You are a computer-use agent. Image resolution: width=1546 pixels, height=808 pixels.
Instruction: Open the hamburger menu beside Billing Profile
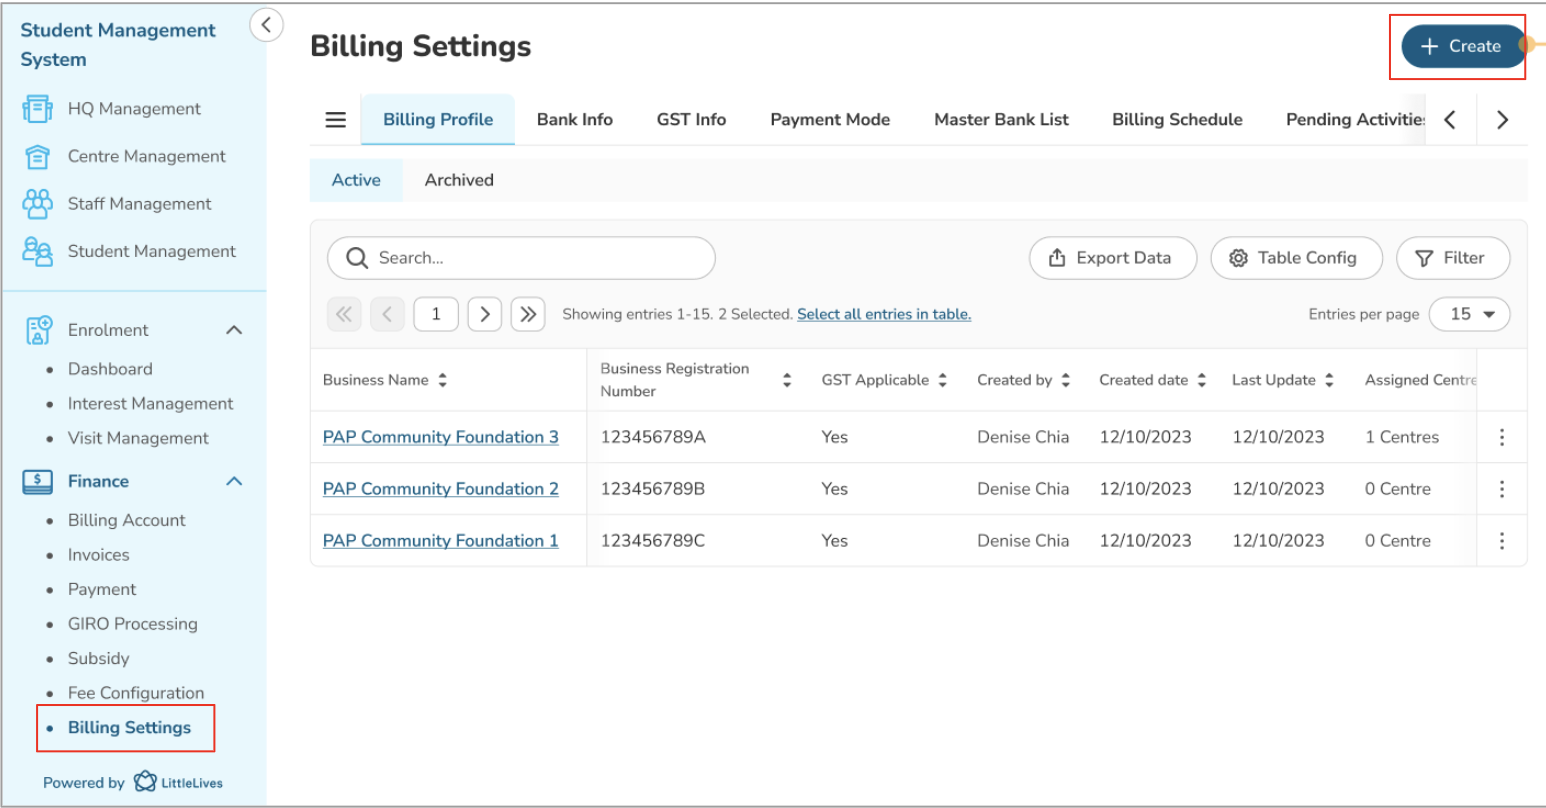(336, 120)
